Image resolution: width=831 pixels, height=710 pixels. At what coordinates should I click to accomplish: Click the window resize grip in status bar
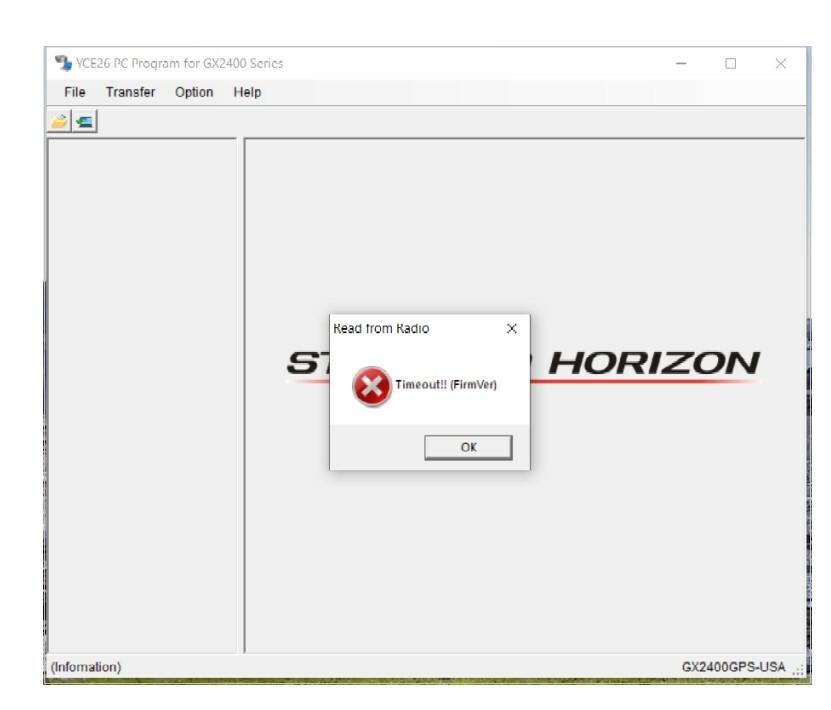798,670
